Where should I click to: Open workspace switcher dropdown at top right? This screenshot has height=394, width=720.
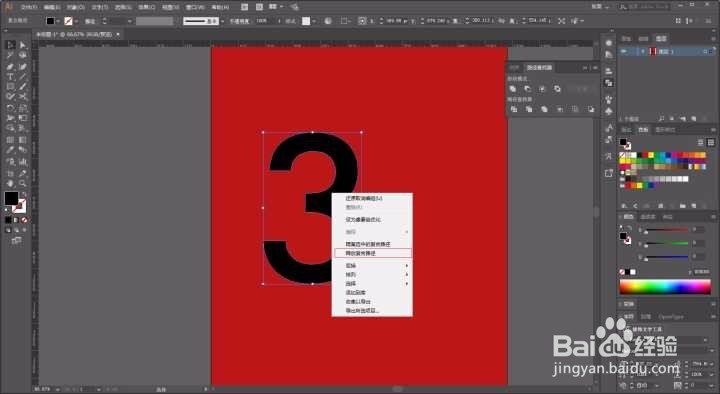tap(601, 6)
